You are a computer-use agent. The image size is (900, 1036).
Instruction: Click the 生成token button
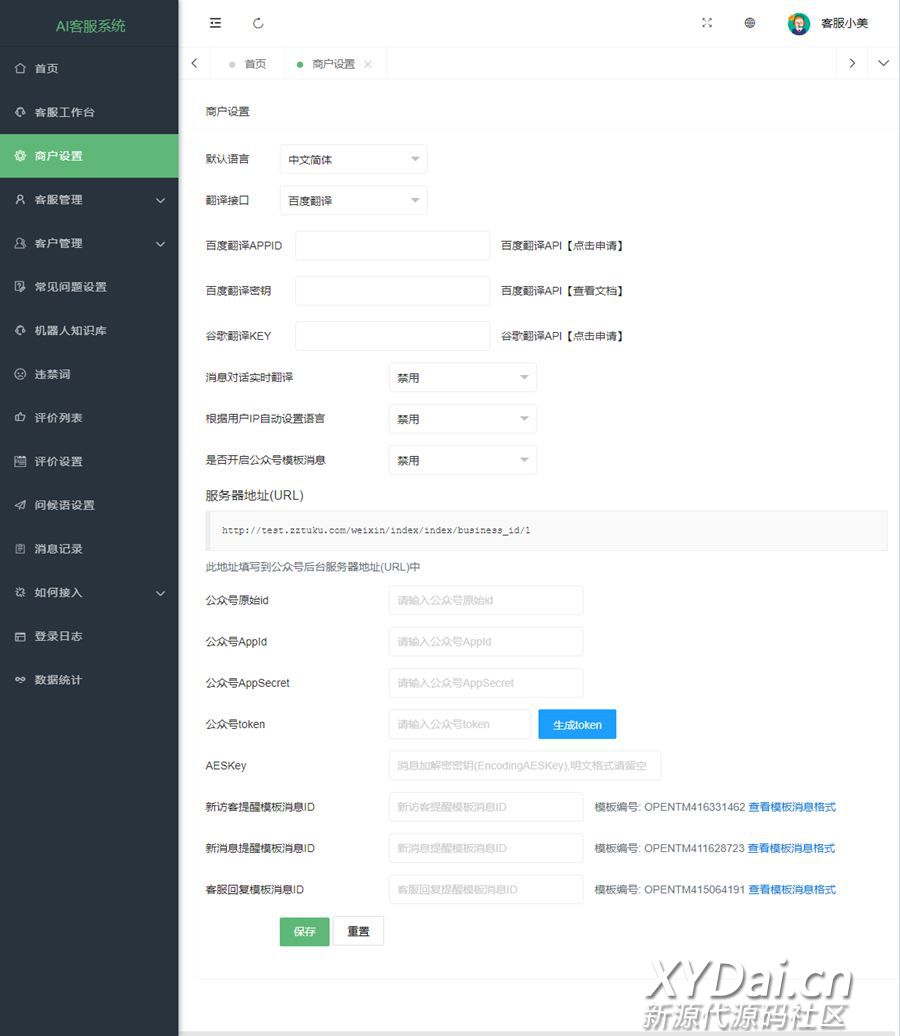tap(577, 724)
